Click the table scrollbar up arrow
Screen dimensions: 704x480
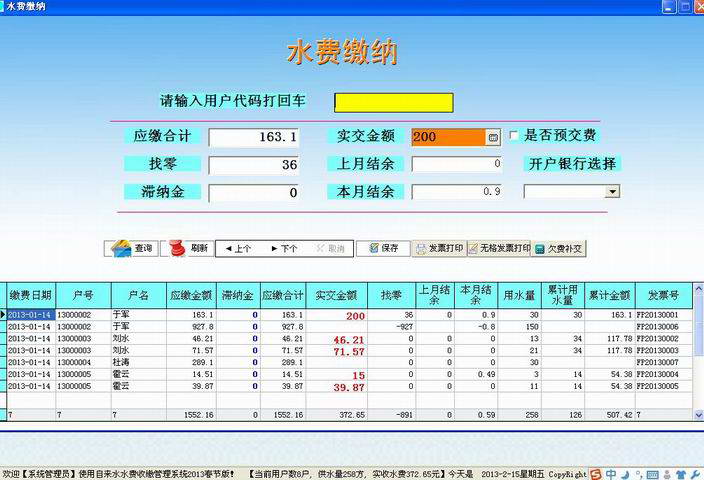click(698, 288)
